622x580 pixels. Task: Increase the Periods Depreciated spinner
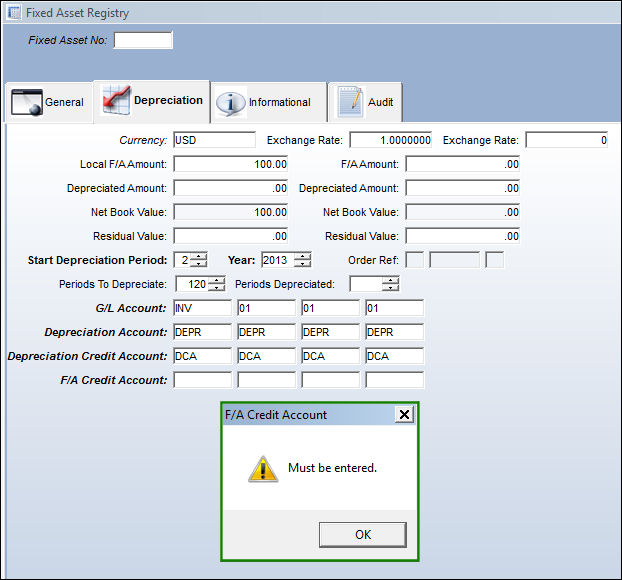391,280
